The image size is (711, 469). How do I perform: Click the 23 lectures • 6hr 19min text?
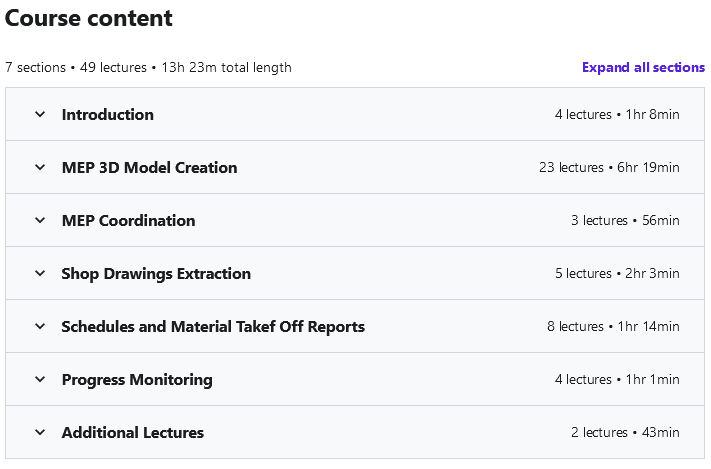[609, 167]
